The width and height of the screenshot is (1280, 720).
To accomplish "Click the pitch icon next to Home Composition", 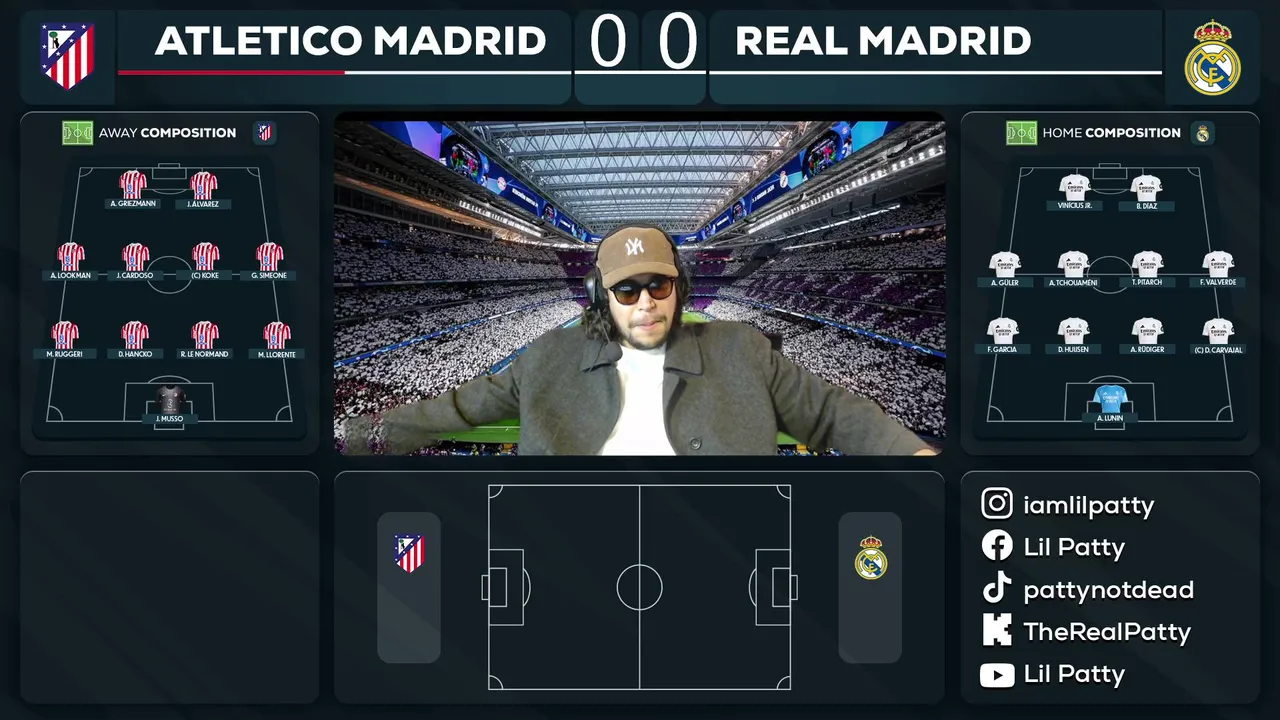I will pos(1021,133).
